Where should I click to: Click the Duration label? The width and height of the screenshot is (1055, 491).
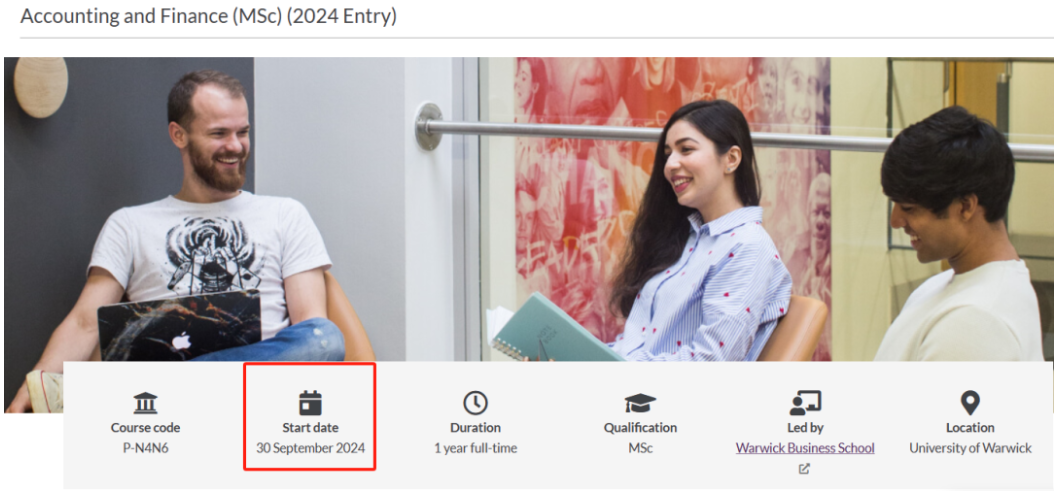476,428
